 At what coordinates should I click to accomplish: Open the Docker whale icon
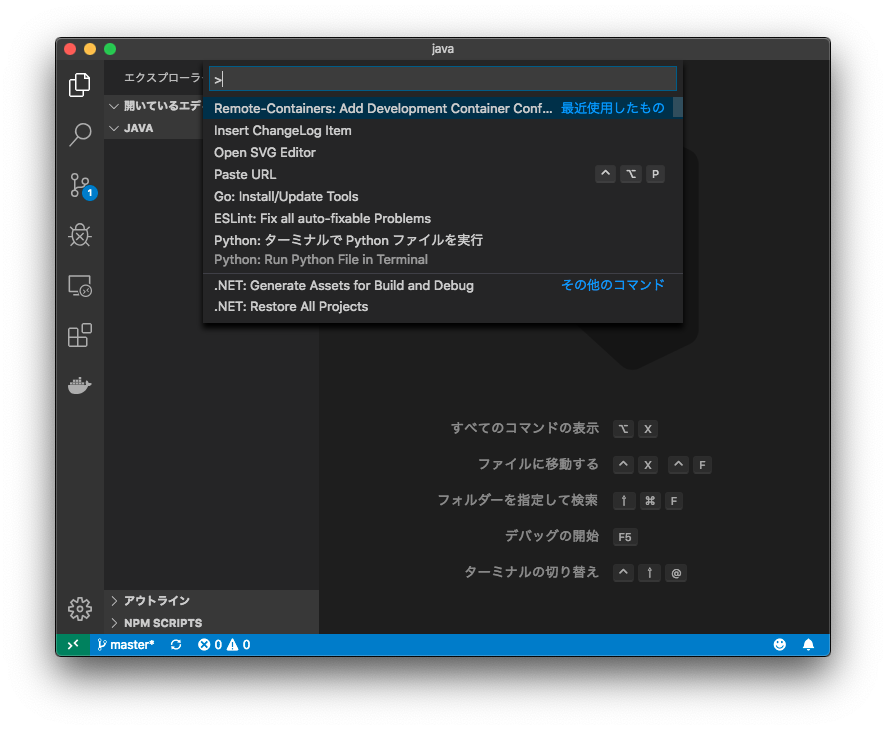(80, 386)
